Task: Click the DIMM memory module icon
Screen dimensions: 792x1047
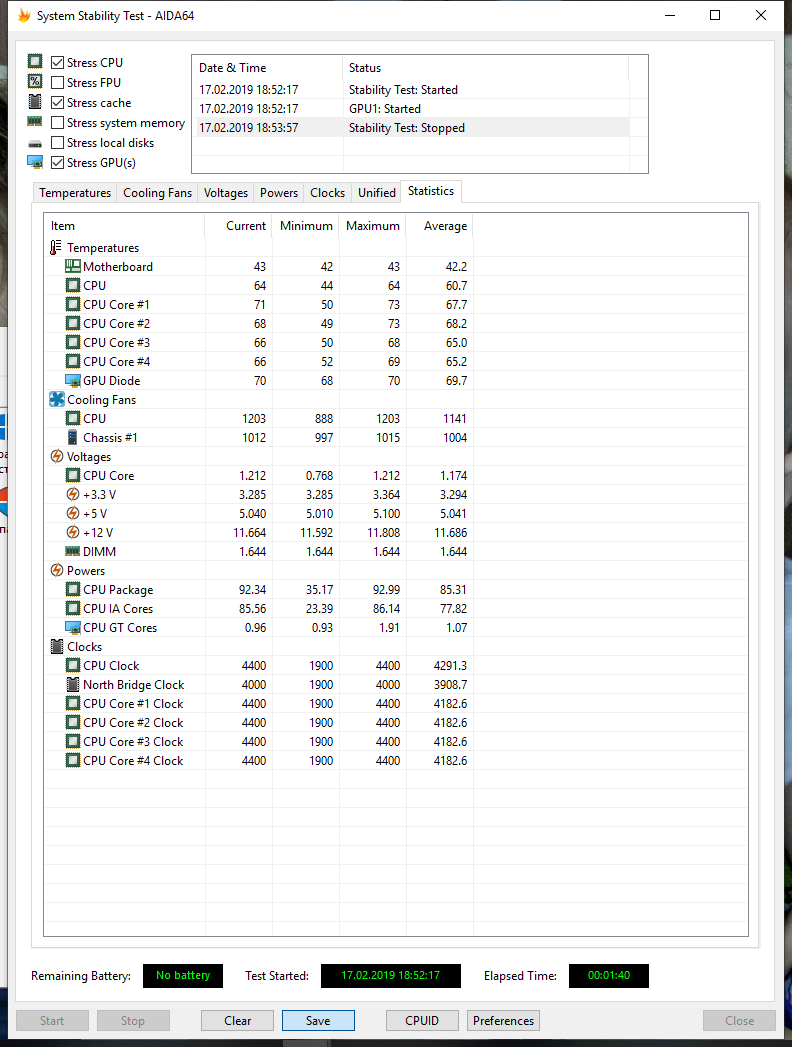Action: [73, 552]
